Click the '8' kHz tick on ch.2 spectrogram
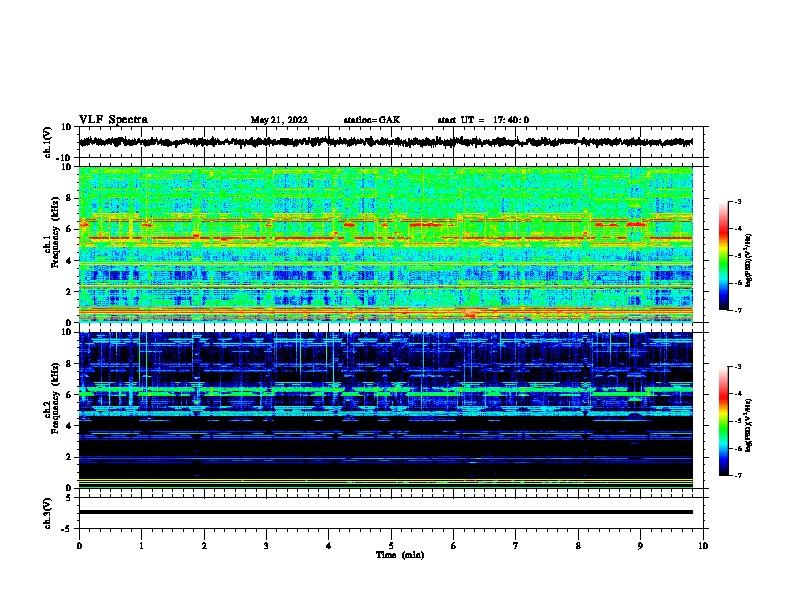Screen dimensions: 792x612 click(69, 364)
